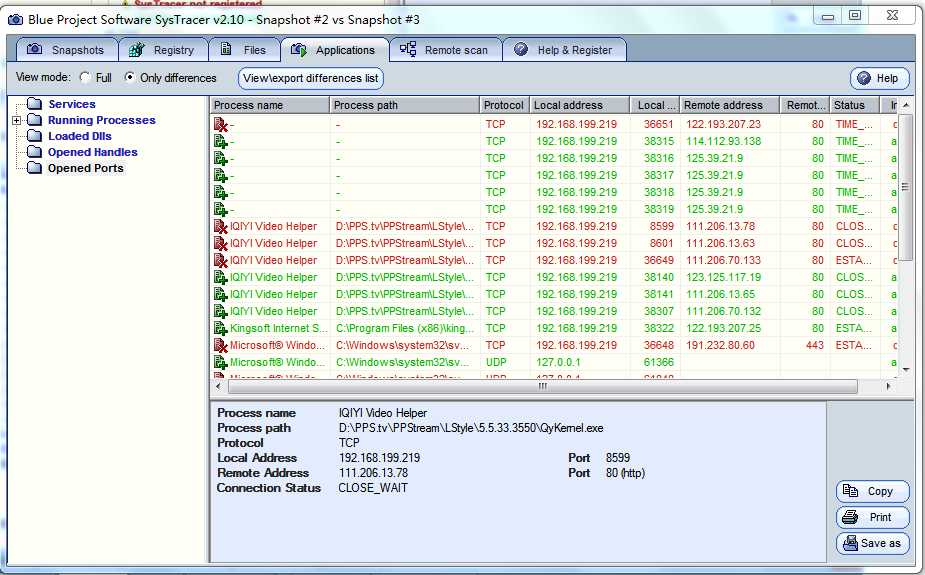Image resolution: width=925 pixels, height=575 pixels.
Task: Click the camera icon on Snapshots tab
Action: [x=35, y=49]
